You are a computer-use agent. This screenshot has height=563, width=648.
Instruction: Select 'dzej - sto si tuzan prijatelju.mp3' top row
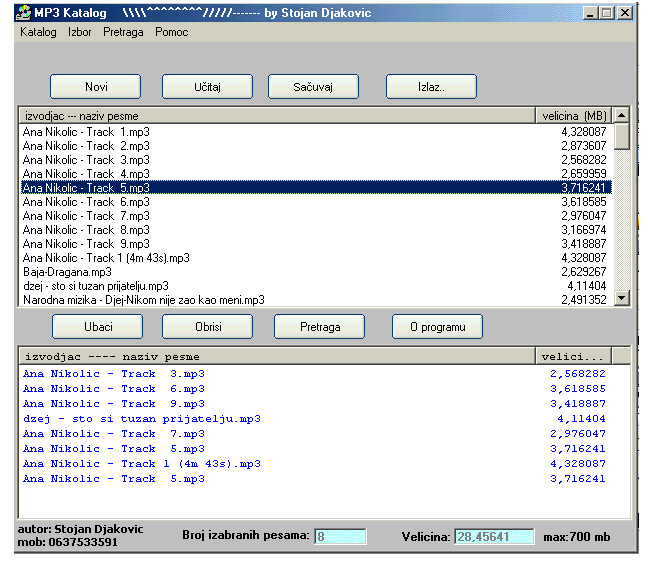(316, 286)
